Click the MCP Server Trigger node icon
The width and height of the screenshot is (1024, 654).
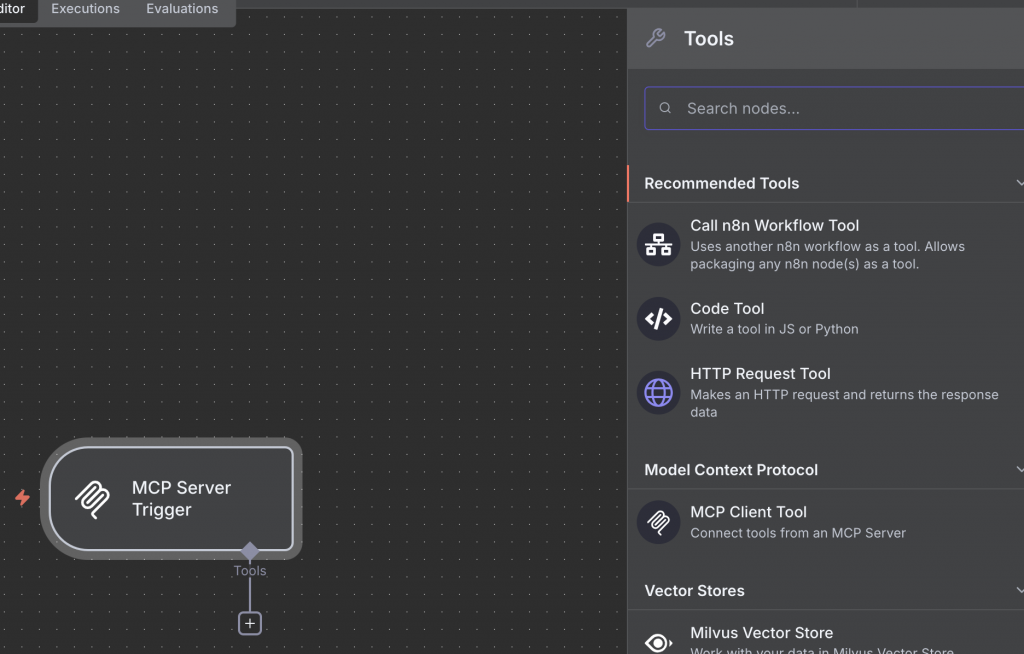93,500
